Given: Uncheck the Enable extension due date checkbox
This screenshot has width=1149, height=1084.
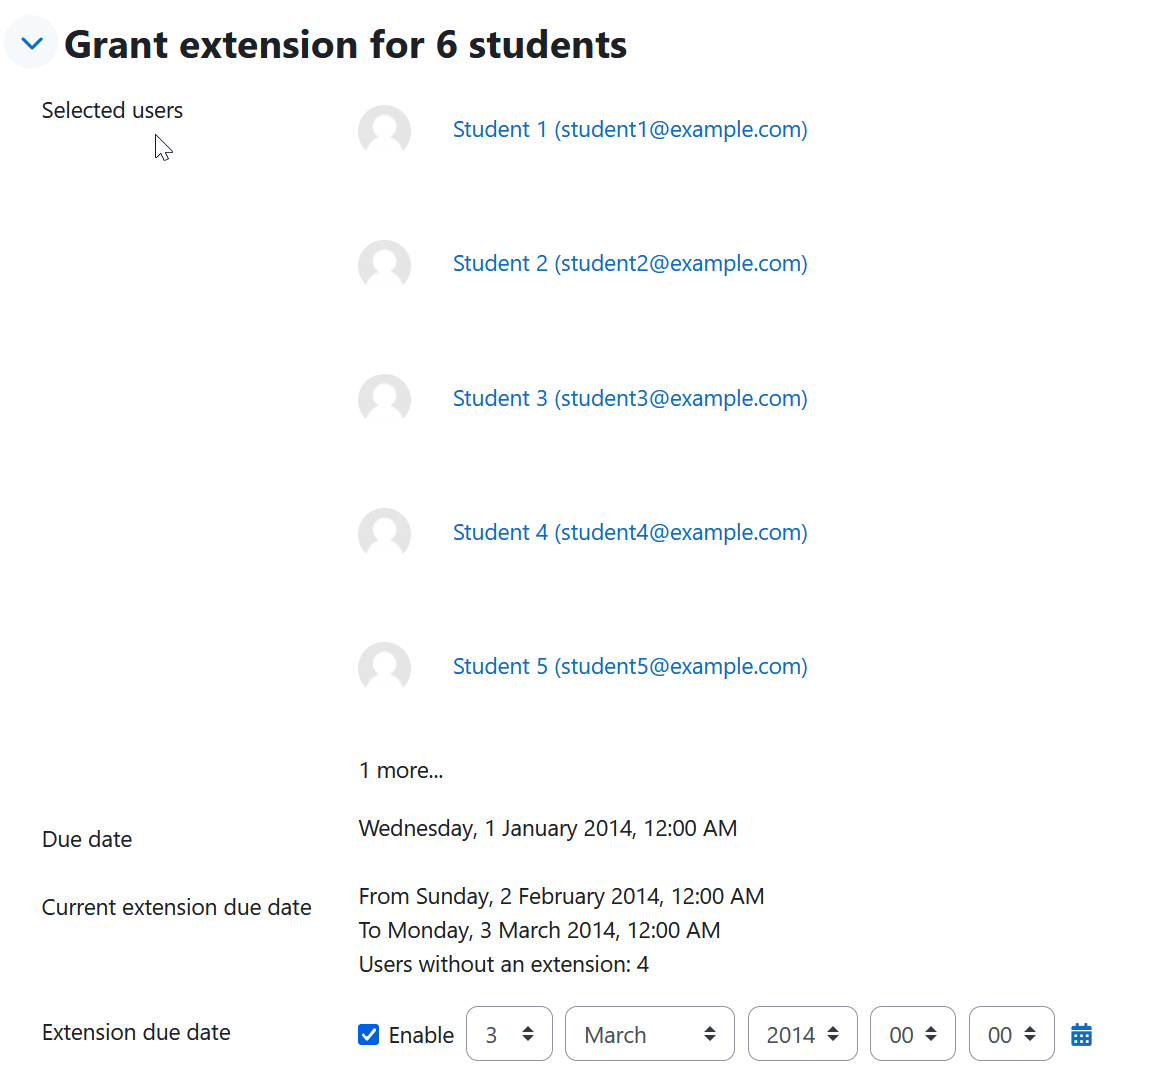Looking at the screenshot, I should point(369,1034).
